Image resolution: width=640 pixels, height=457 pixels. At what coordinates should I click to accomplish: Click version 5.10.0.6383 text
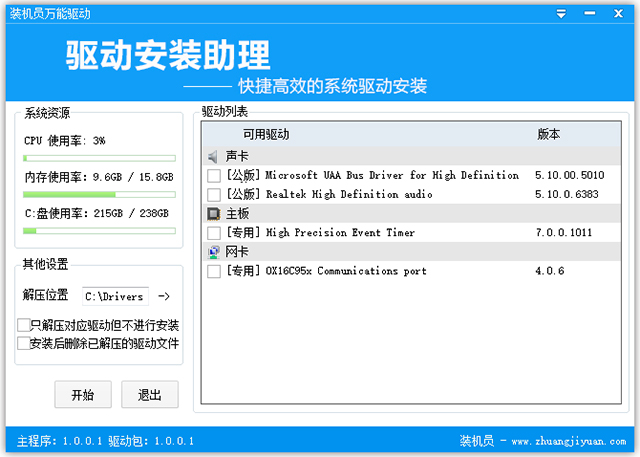(x=567, y=194)
